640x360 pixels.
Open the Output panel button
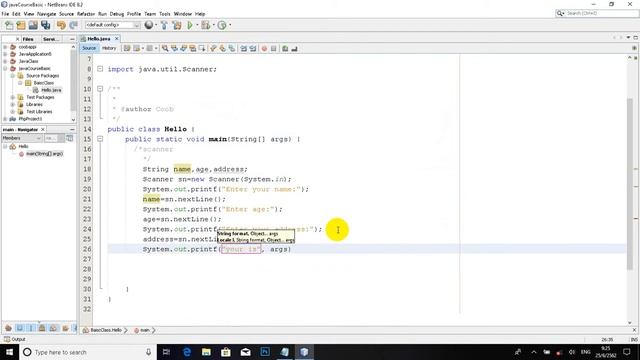15,339
